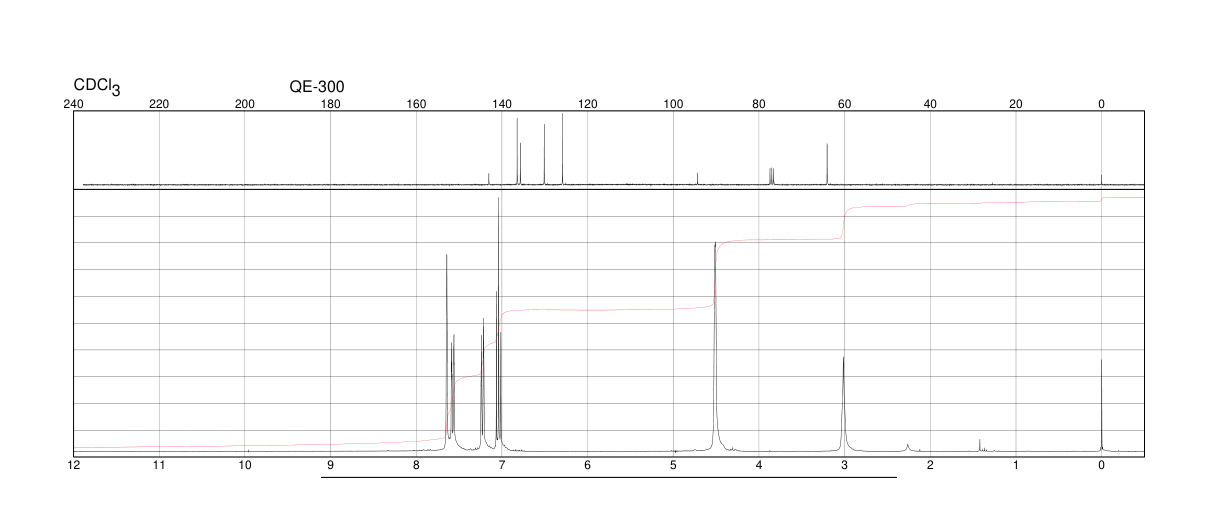Click the 1 ppm proton axis label
The height and width of the screenshot is (528, 1224).
(1016, 465)
